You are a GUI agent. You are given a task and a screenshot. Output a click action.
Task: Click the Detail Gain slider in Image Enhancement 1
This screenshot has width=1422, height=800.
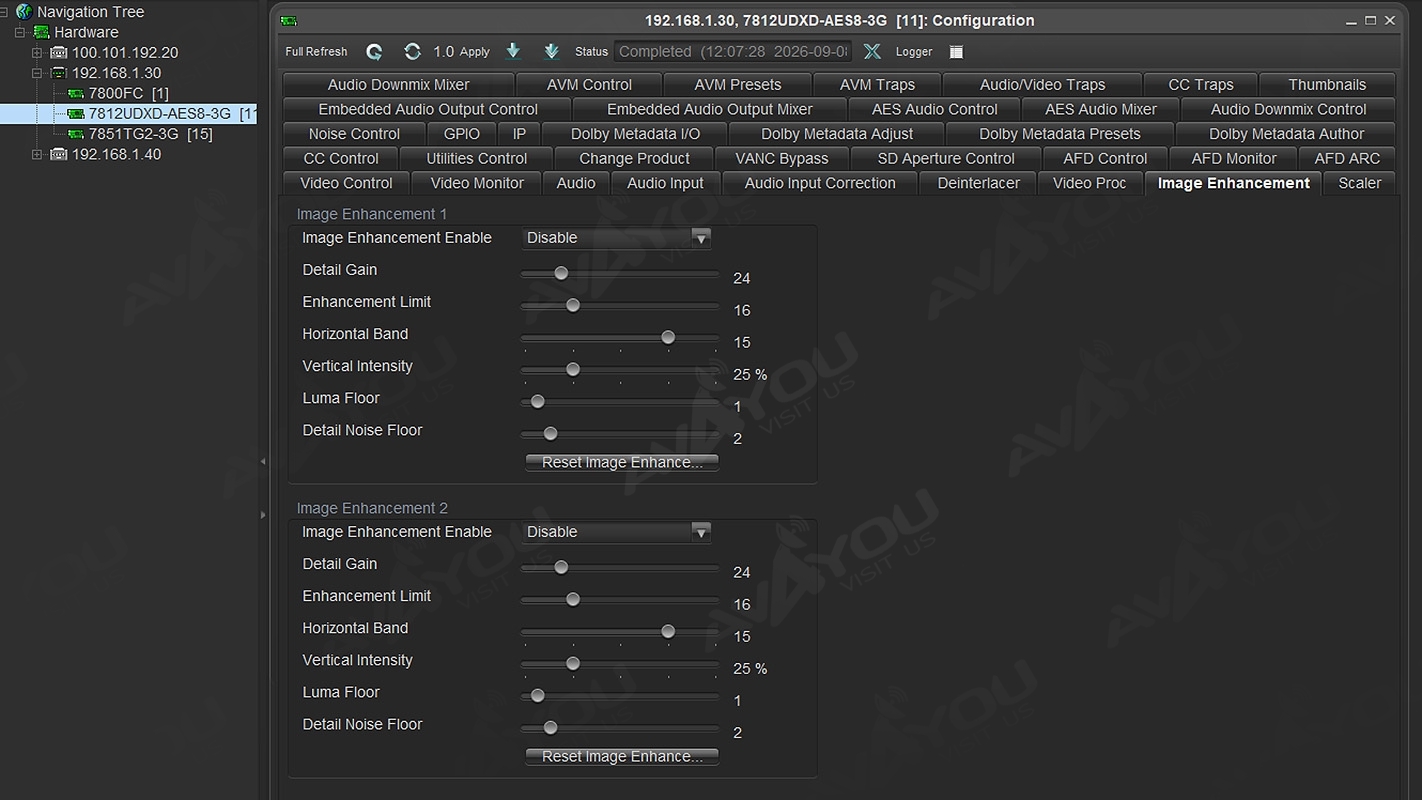pyautogui.click(x=620, y=273)
